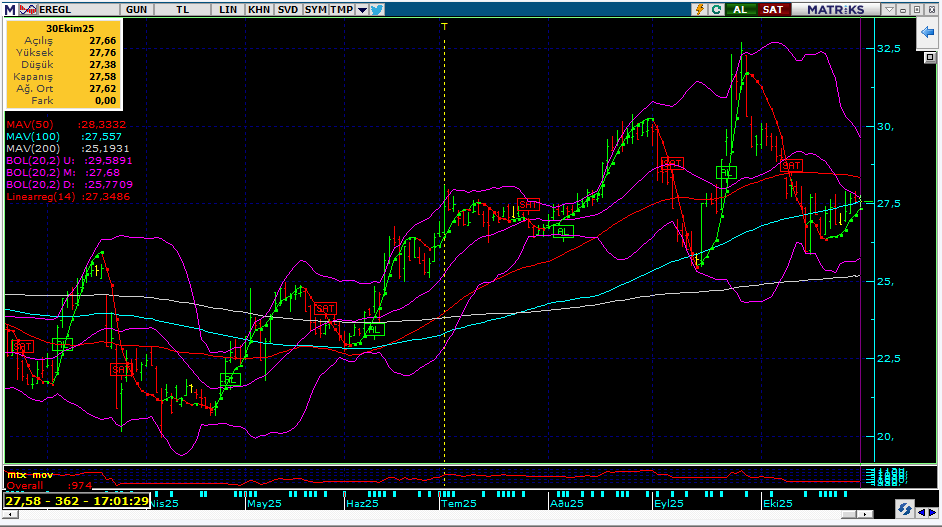Click the blue sync icon at bottom right
Screen dimensions: 942x527
[902, 509]
